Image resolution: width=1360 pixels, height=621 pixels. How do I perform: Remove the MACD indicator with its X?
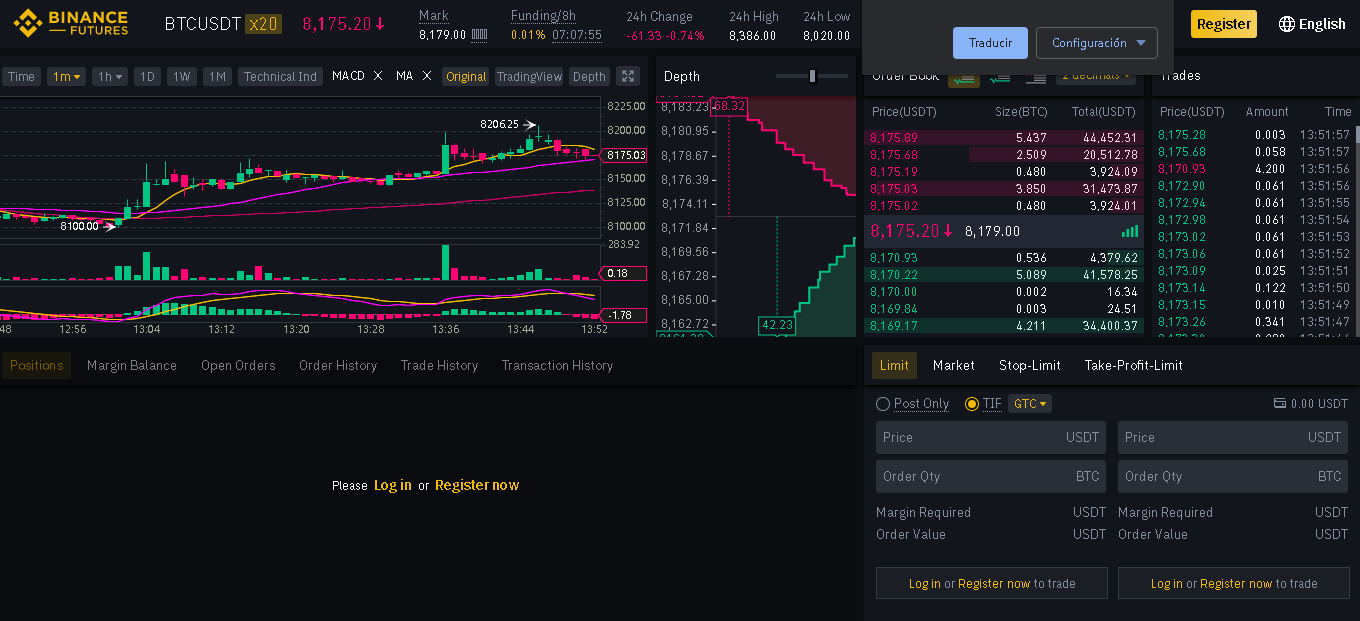coord(378,76)
